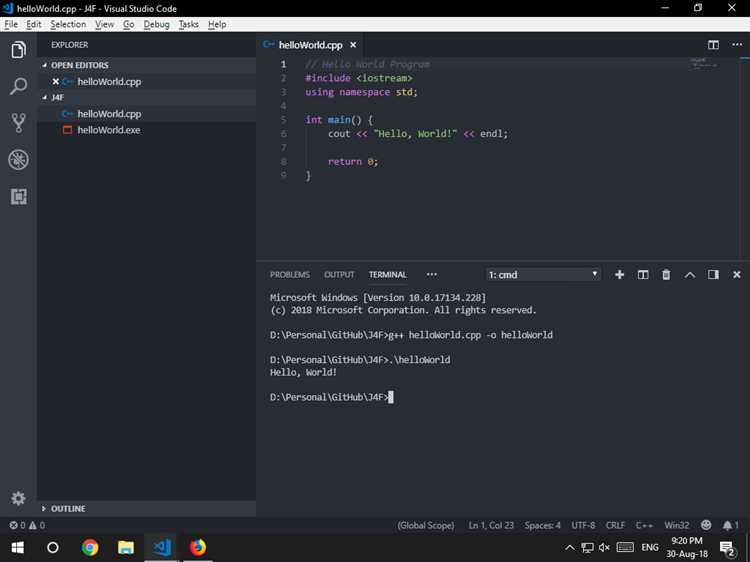Open the Source Control view
Viewport: 750px width, 562px height.
[18, 123]
